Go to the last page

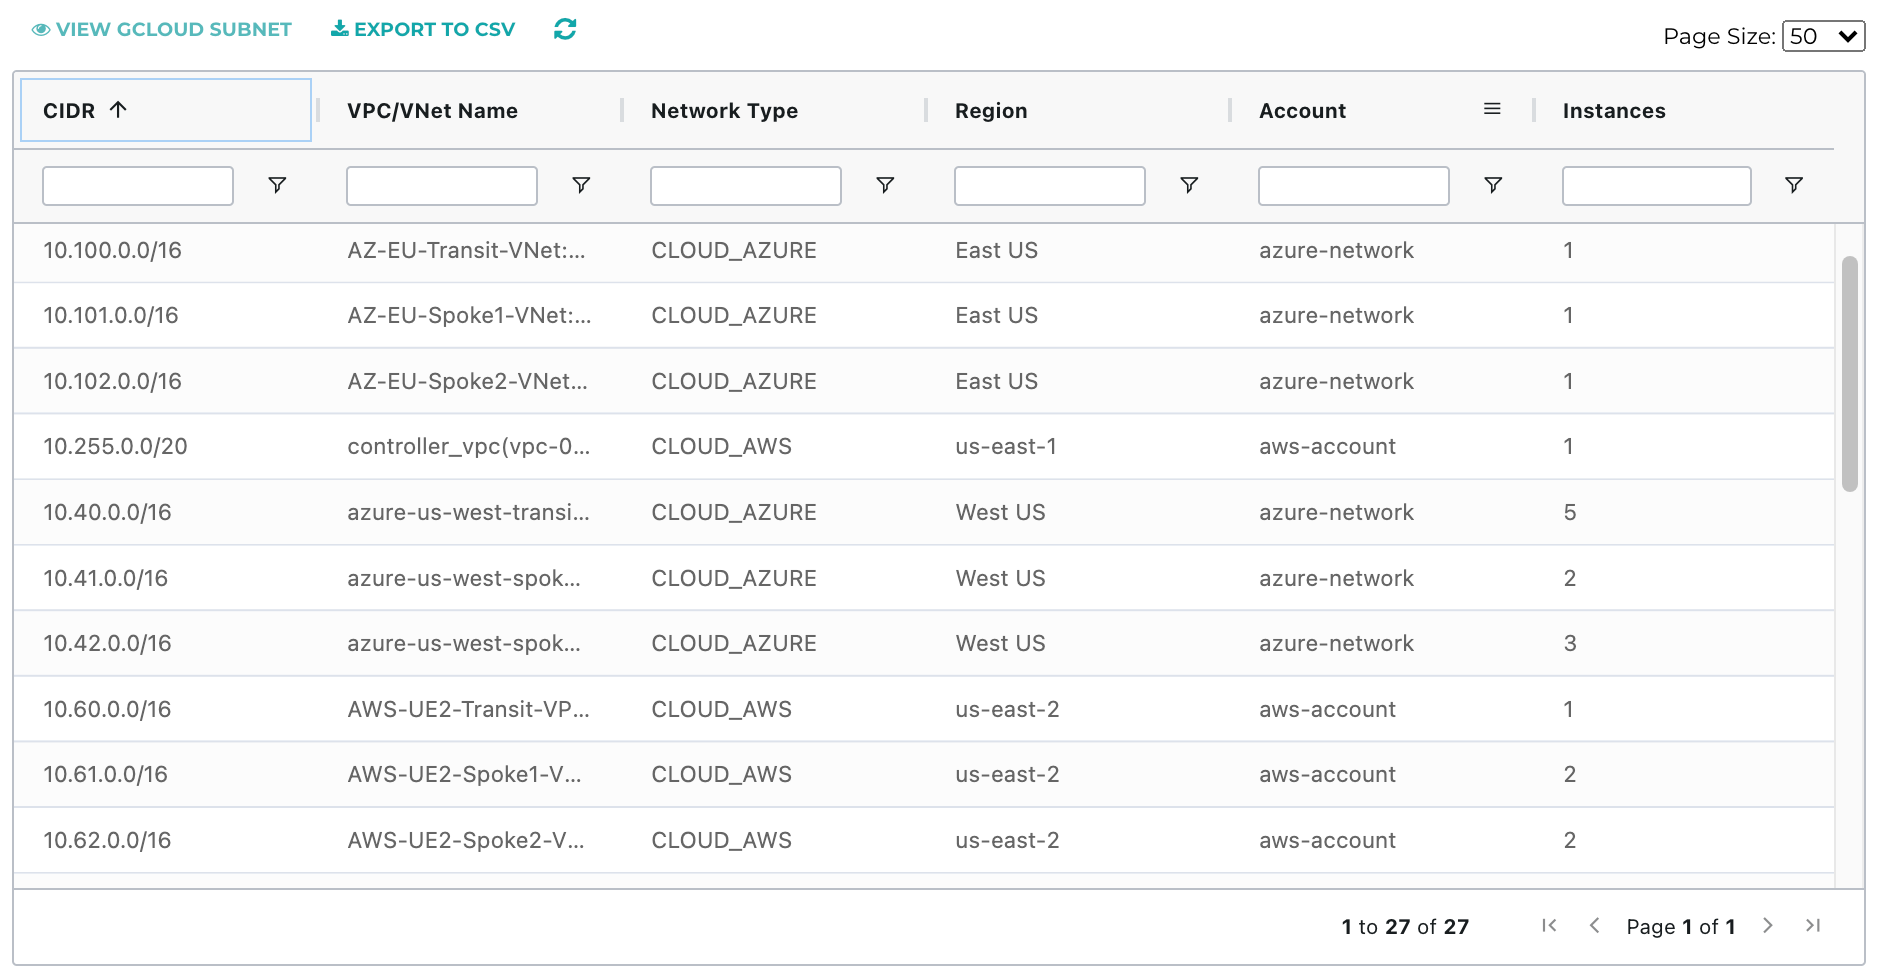1813,926
